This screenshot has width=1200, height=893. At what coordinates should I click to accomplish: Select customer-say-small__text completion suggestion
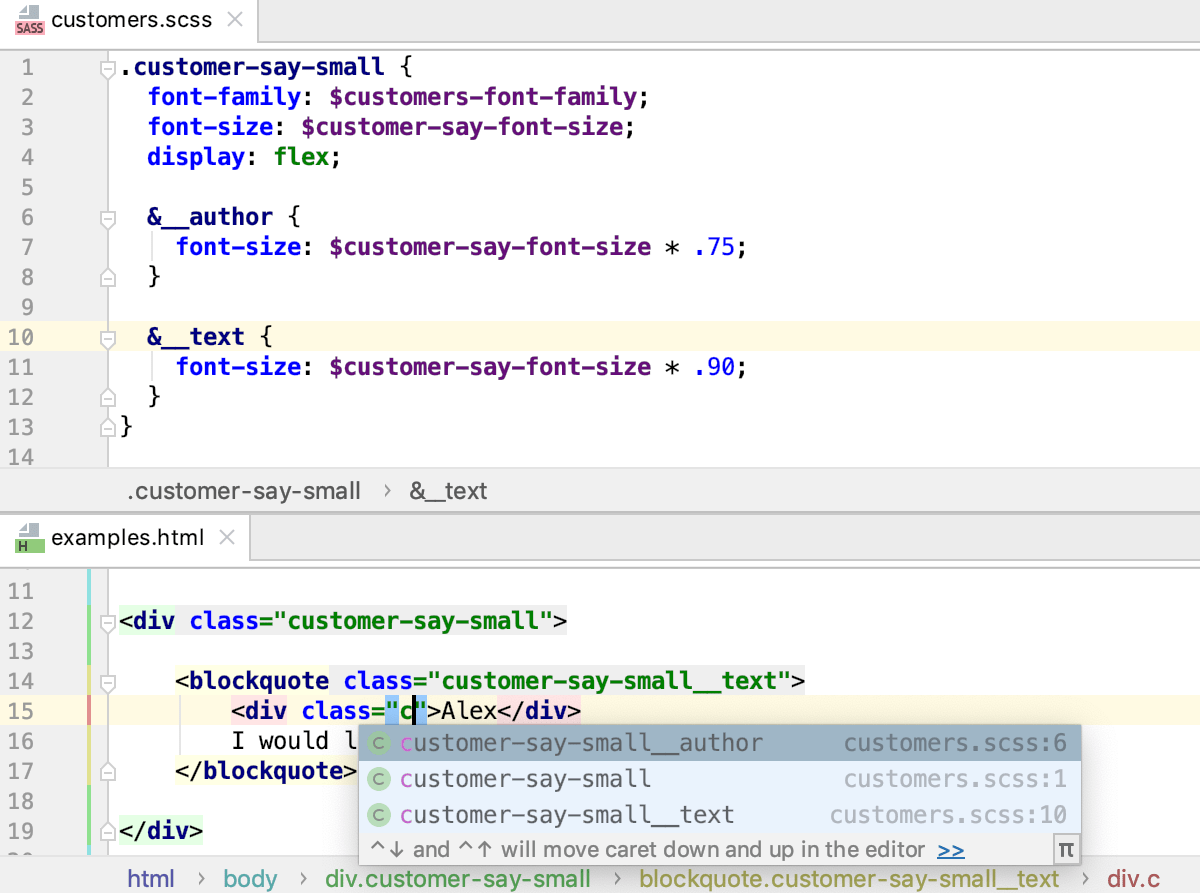click(x=719, y=815)
